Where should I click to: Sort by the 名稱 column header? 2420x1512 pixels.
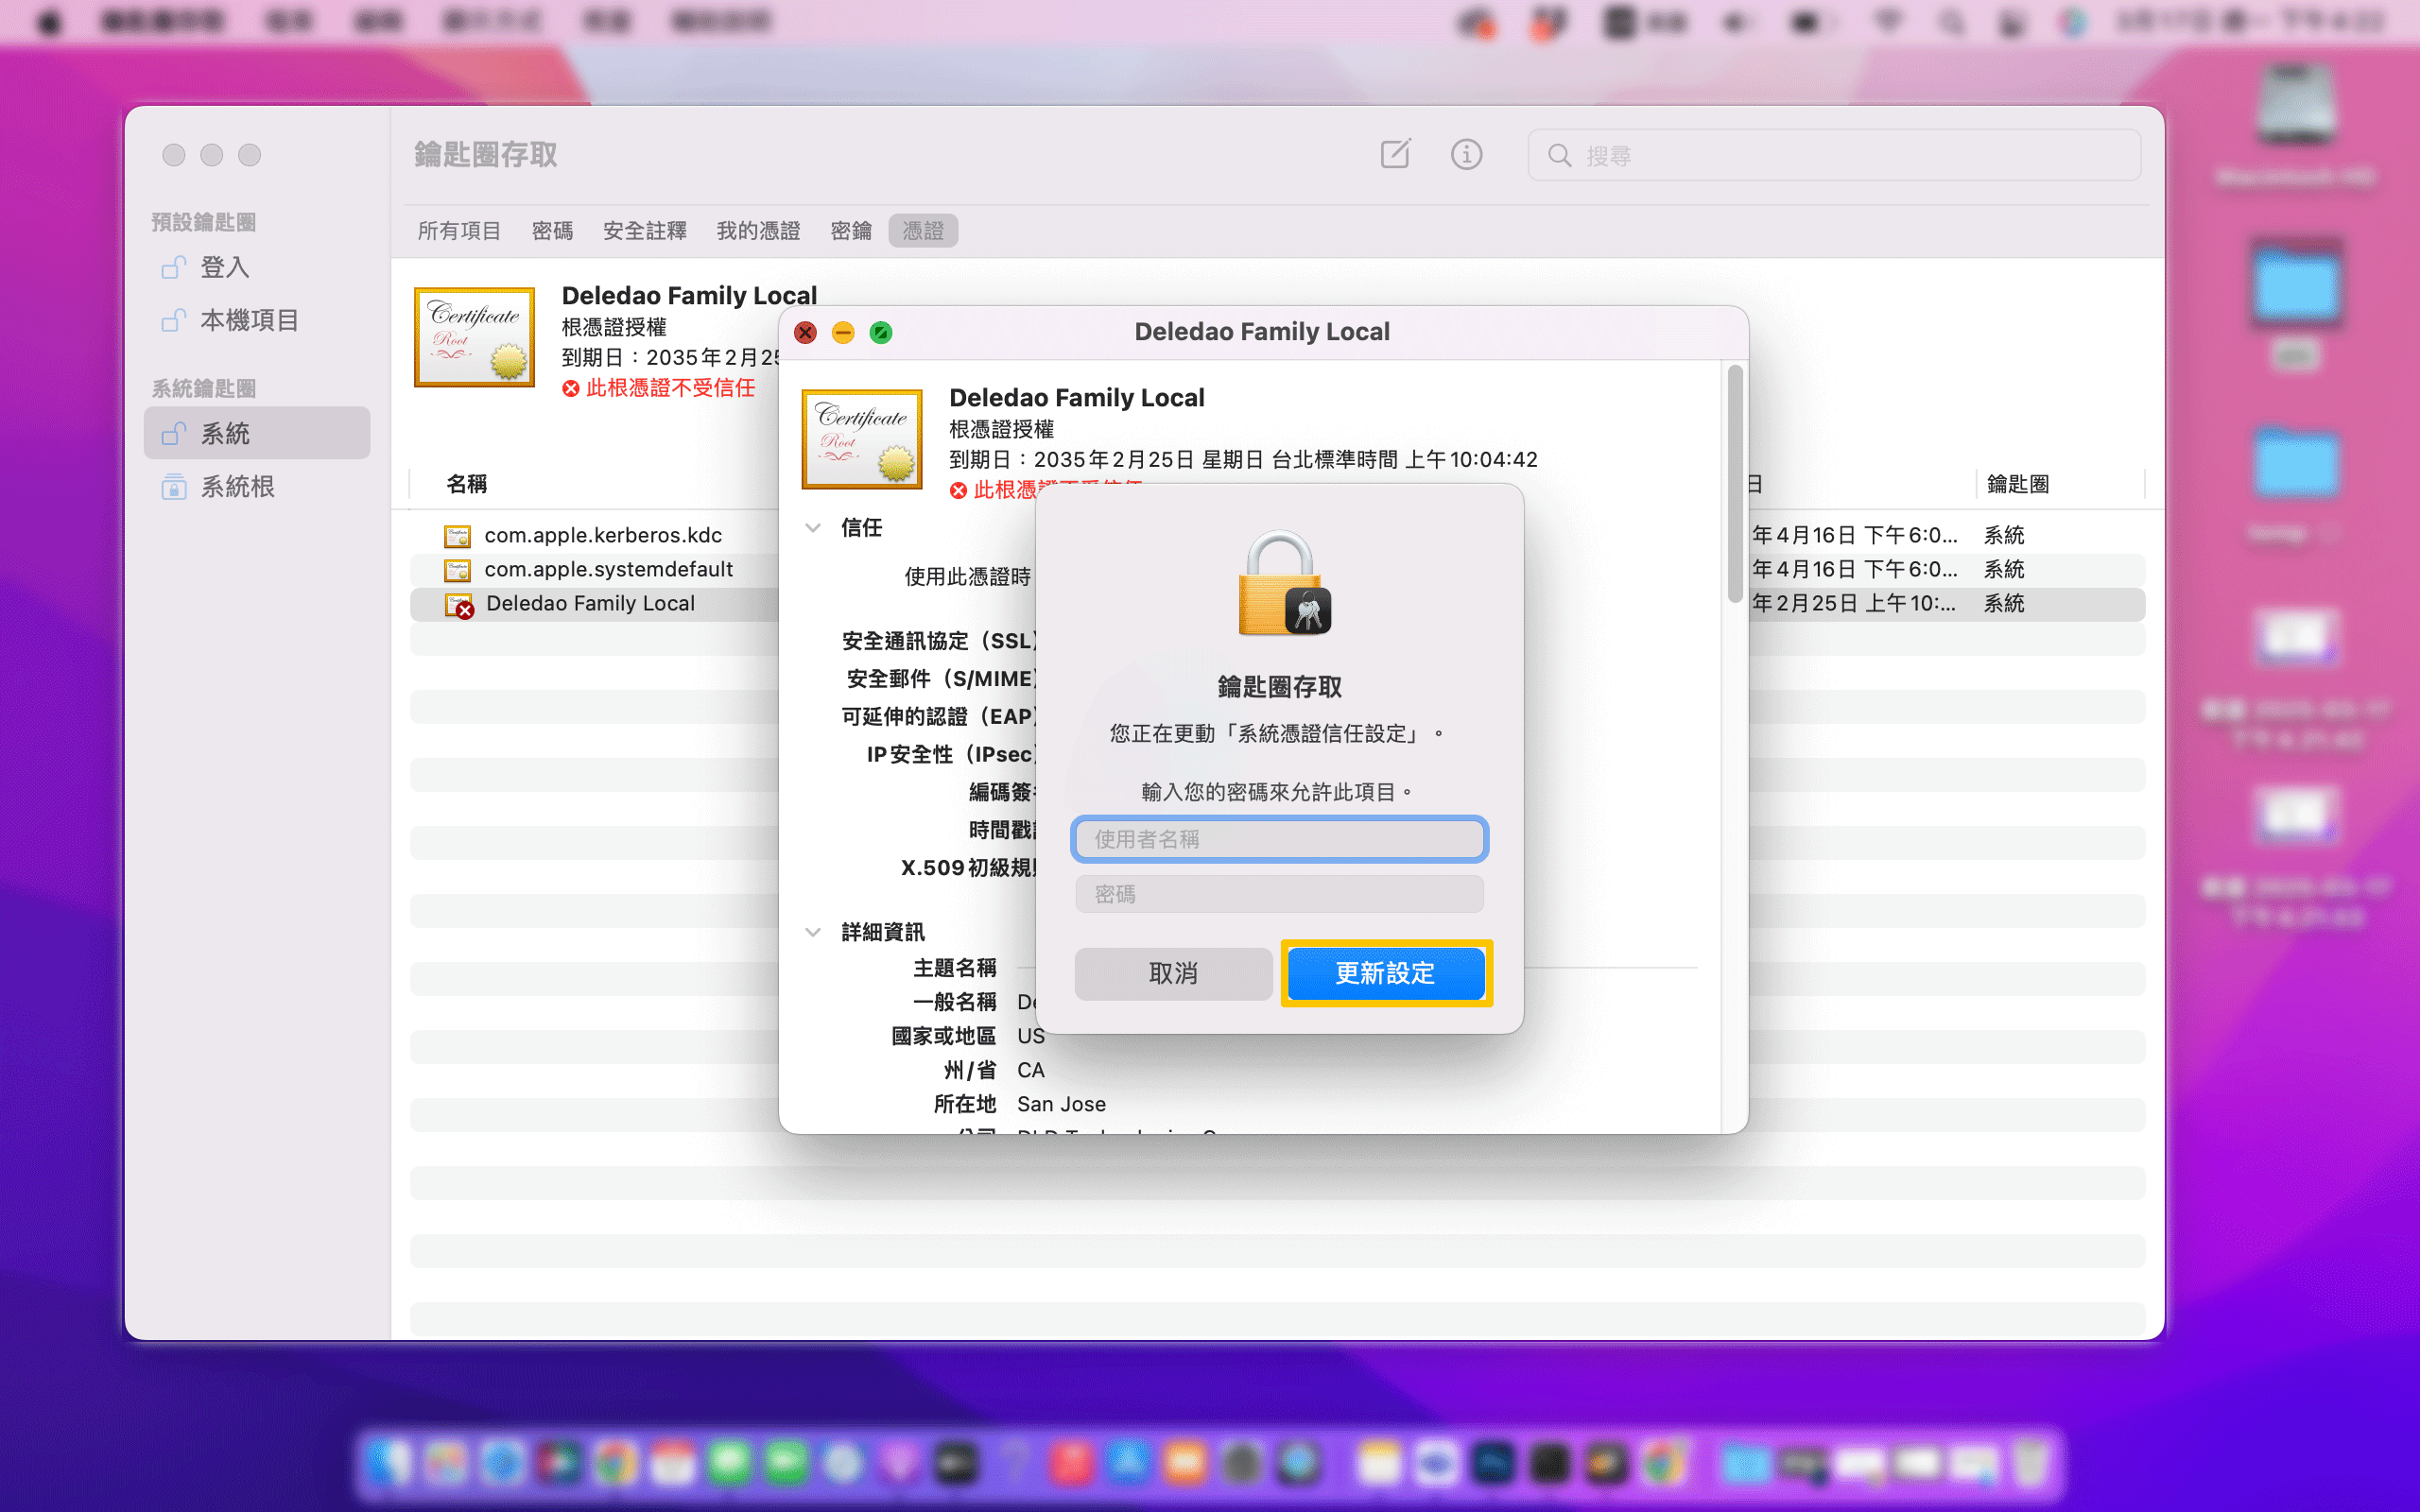pyautogui.click(x=466, y=484)
